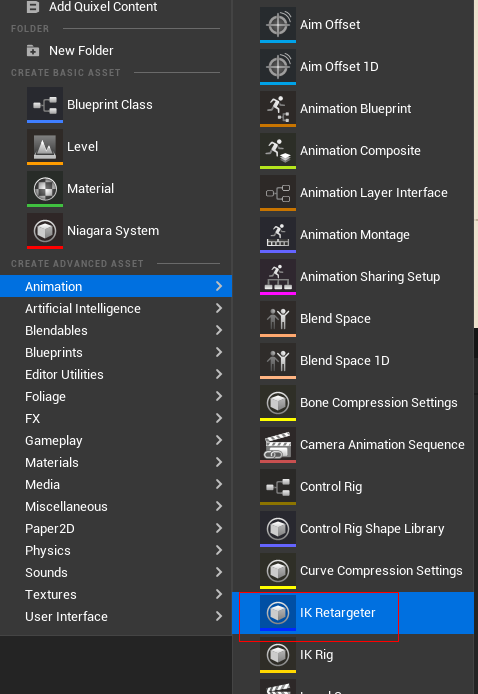This screenshot has height=694, width=478.
Task: Expand the Artificial Intelligence submenu arrow
Action: [x=219, y=308]
